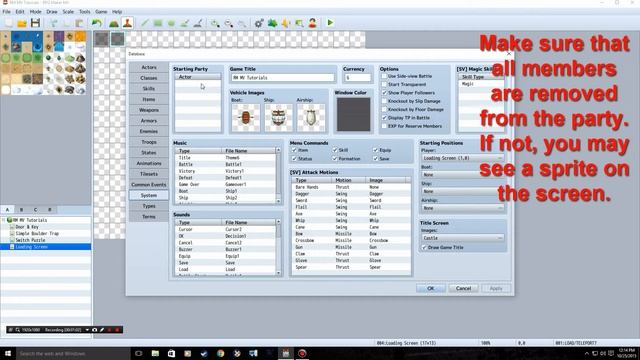Image resolution: width=640 pixels, height=360 pixels.
Task: Create a new project with toolbar icon
Action: coord(9,23)
